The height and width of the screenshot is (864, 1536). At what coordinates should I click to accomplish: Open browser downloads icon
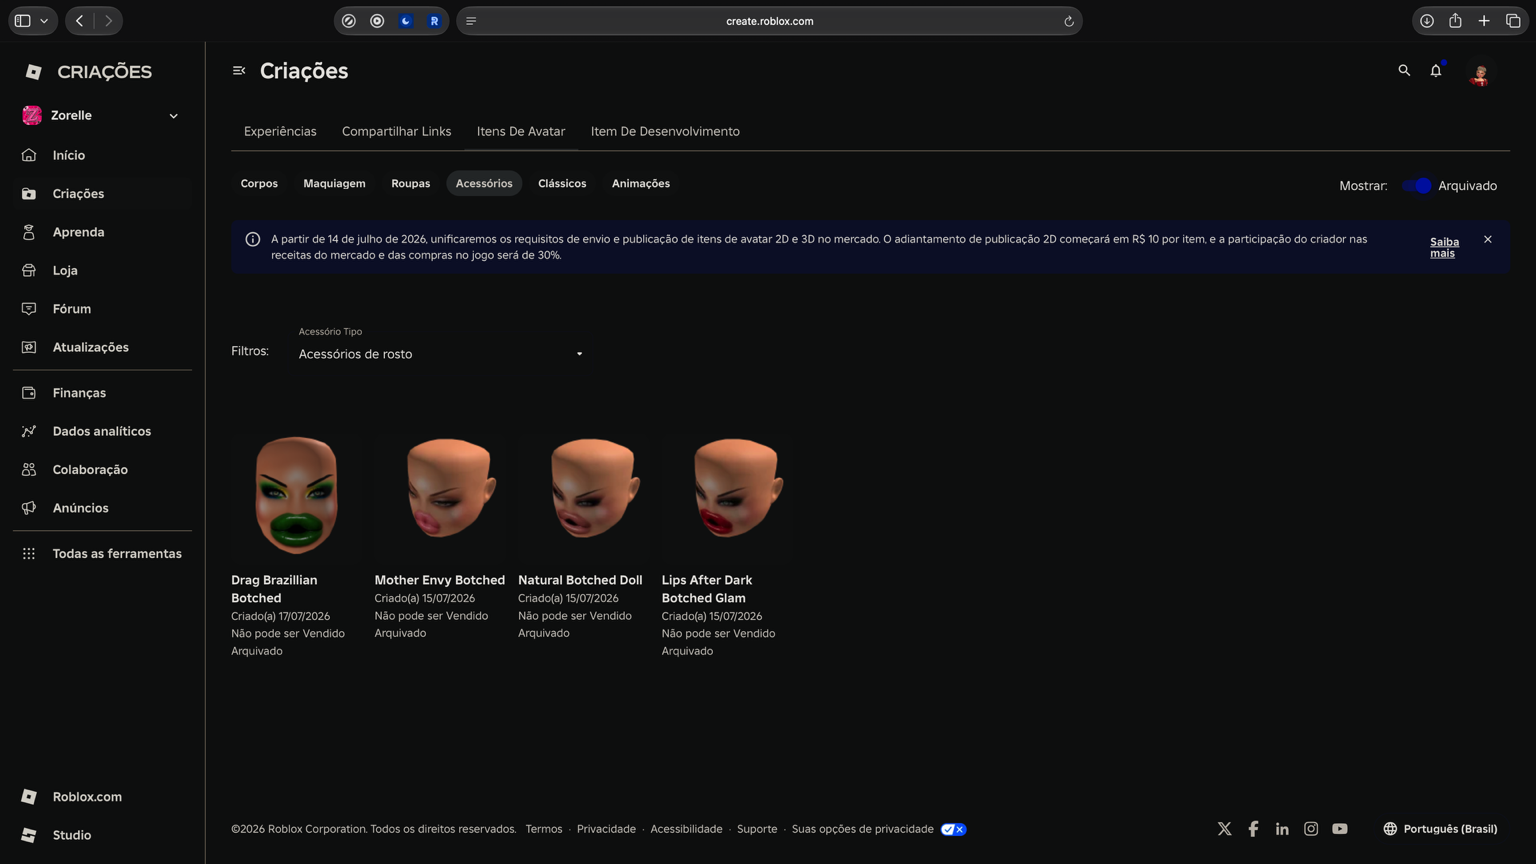(x=1427, y=21)
